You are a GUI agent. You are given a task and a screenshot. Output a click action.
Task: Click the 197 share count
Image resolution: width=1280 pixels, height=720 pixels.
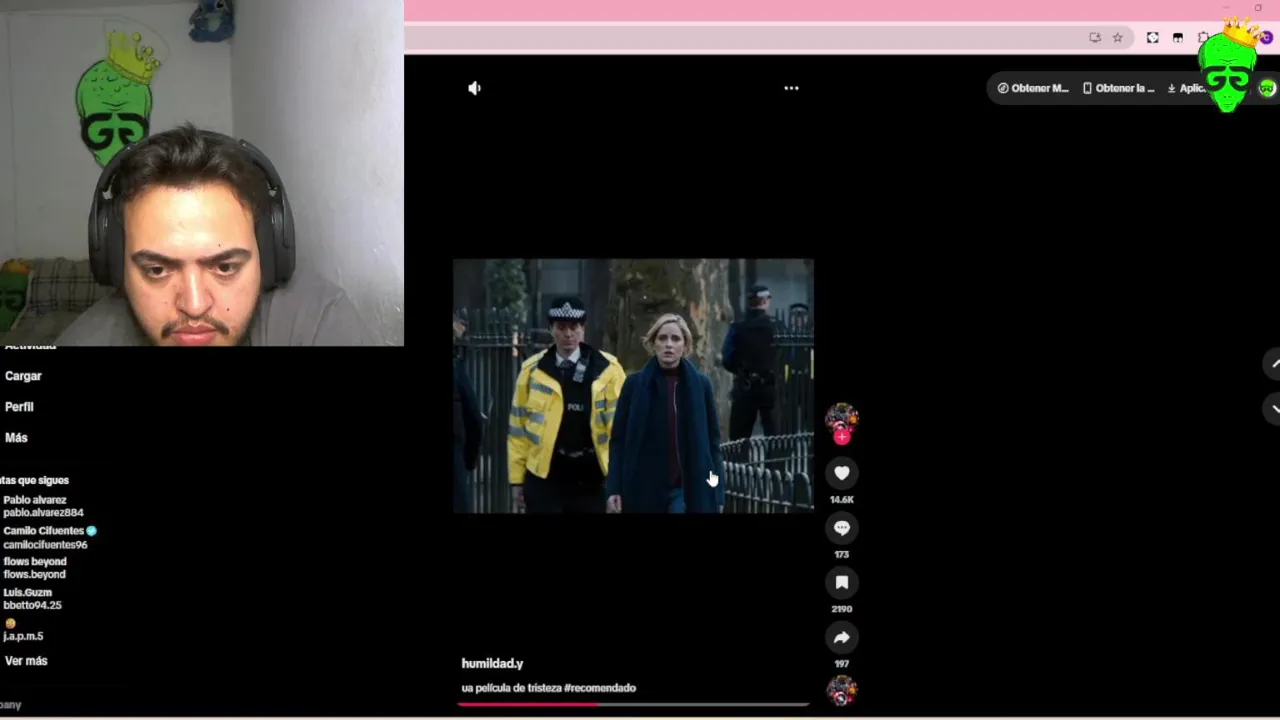coord(842,664)
